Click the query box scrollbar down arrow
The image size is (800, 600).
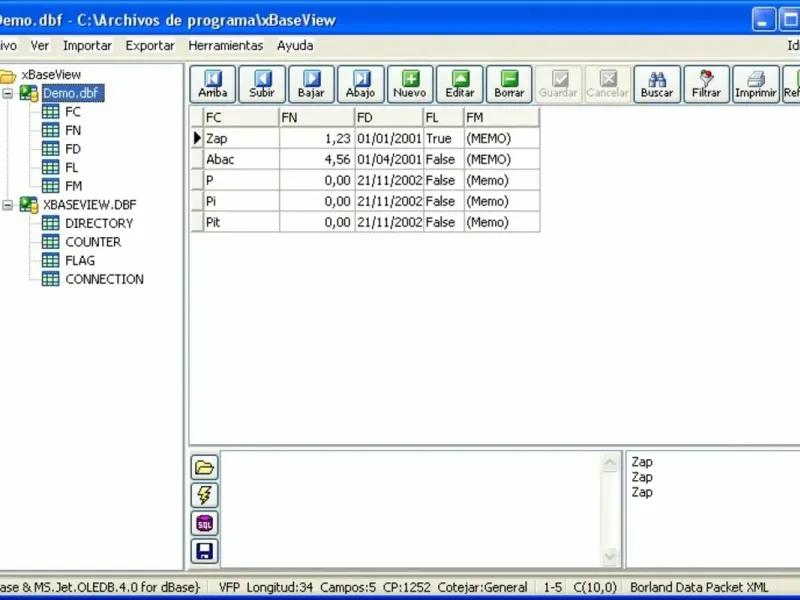click(x=610, y=556)
